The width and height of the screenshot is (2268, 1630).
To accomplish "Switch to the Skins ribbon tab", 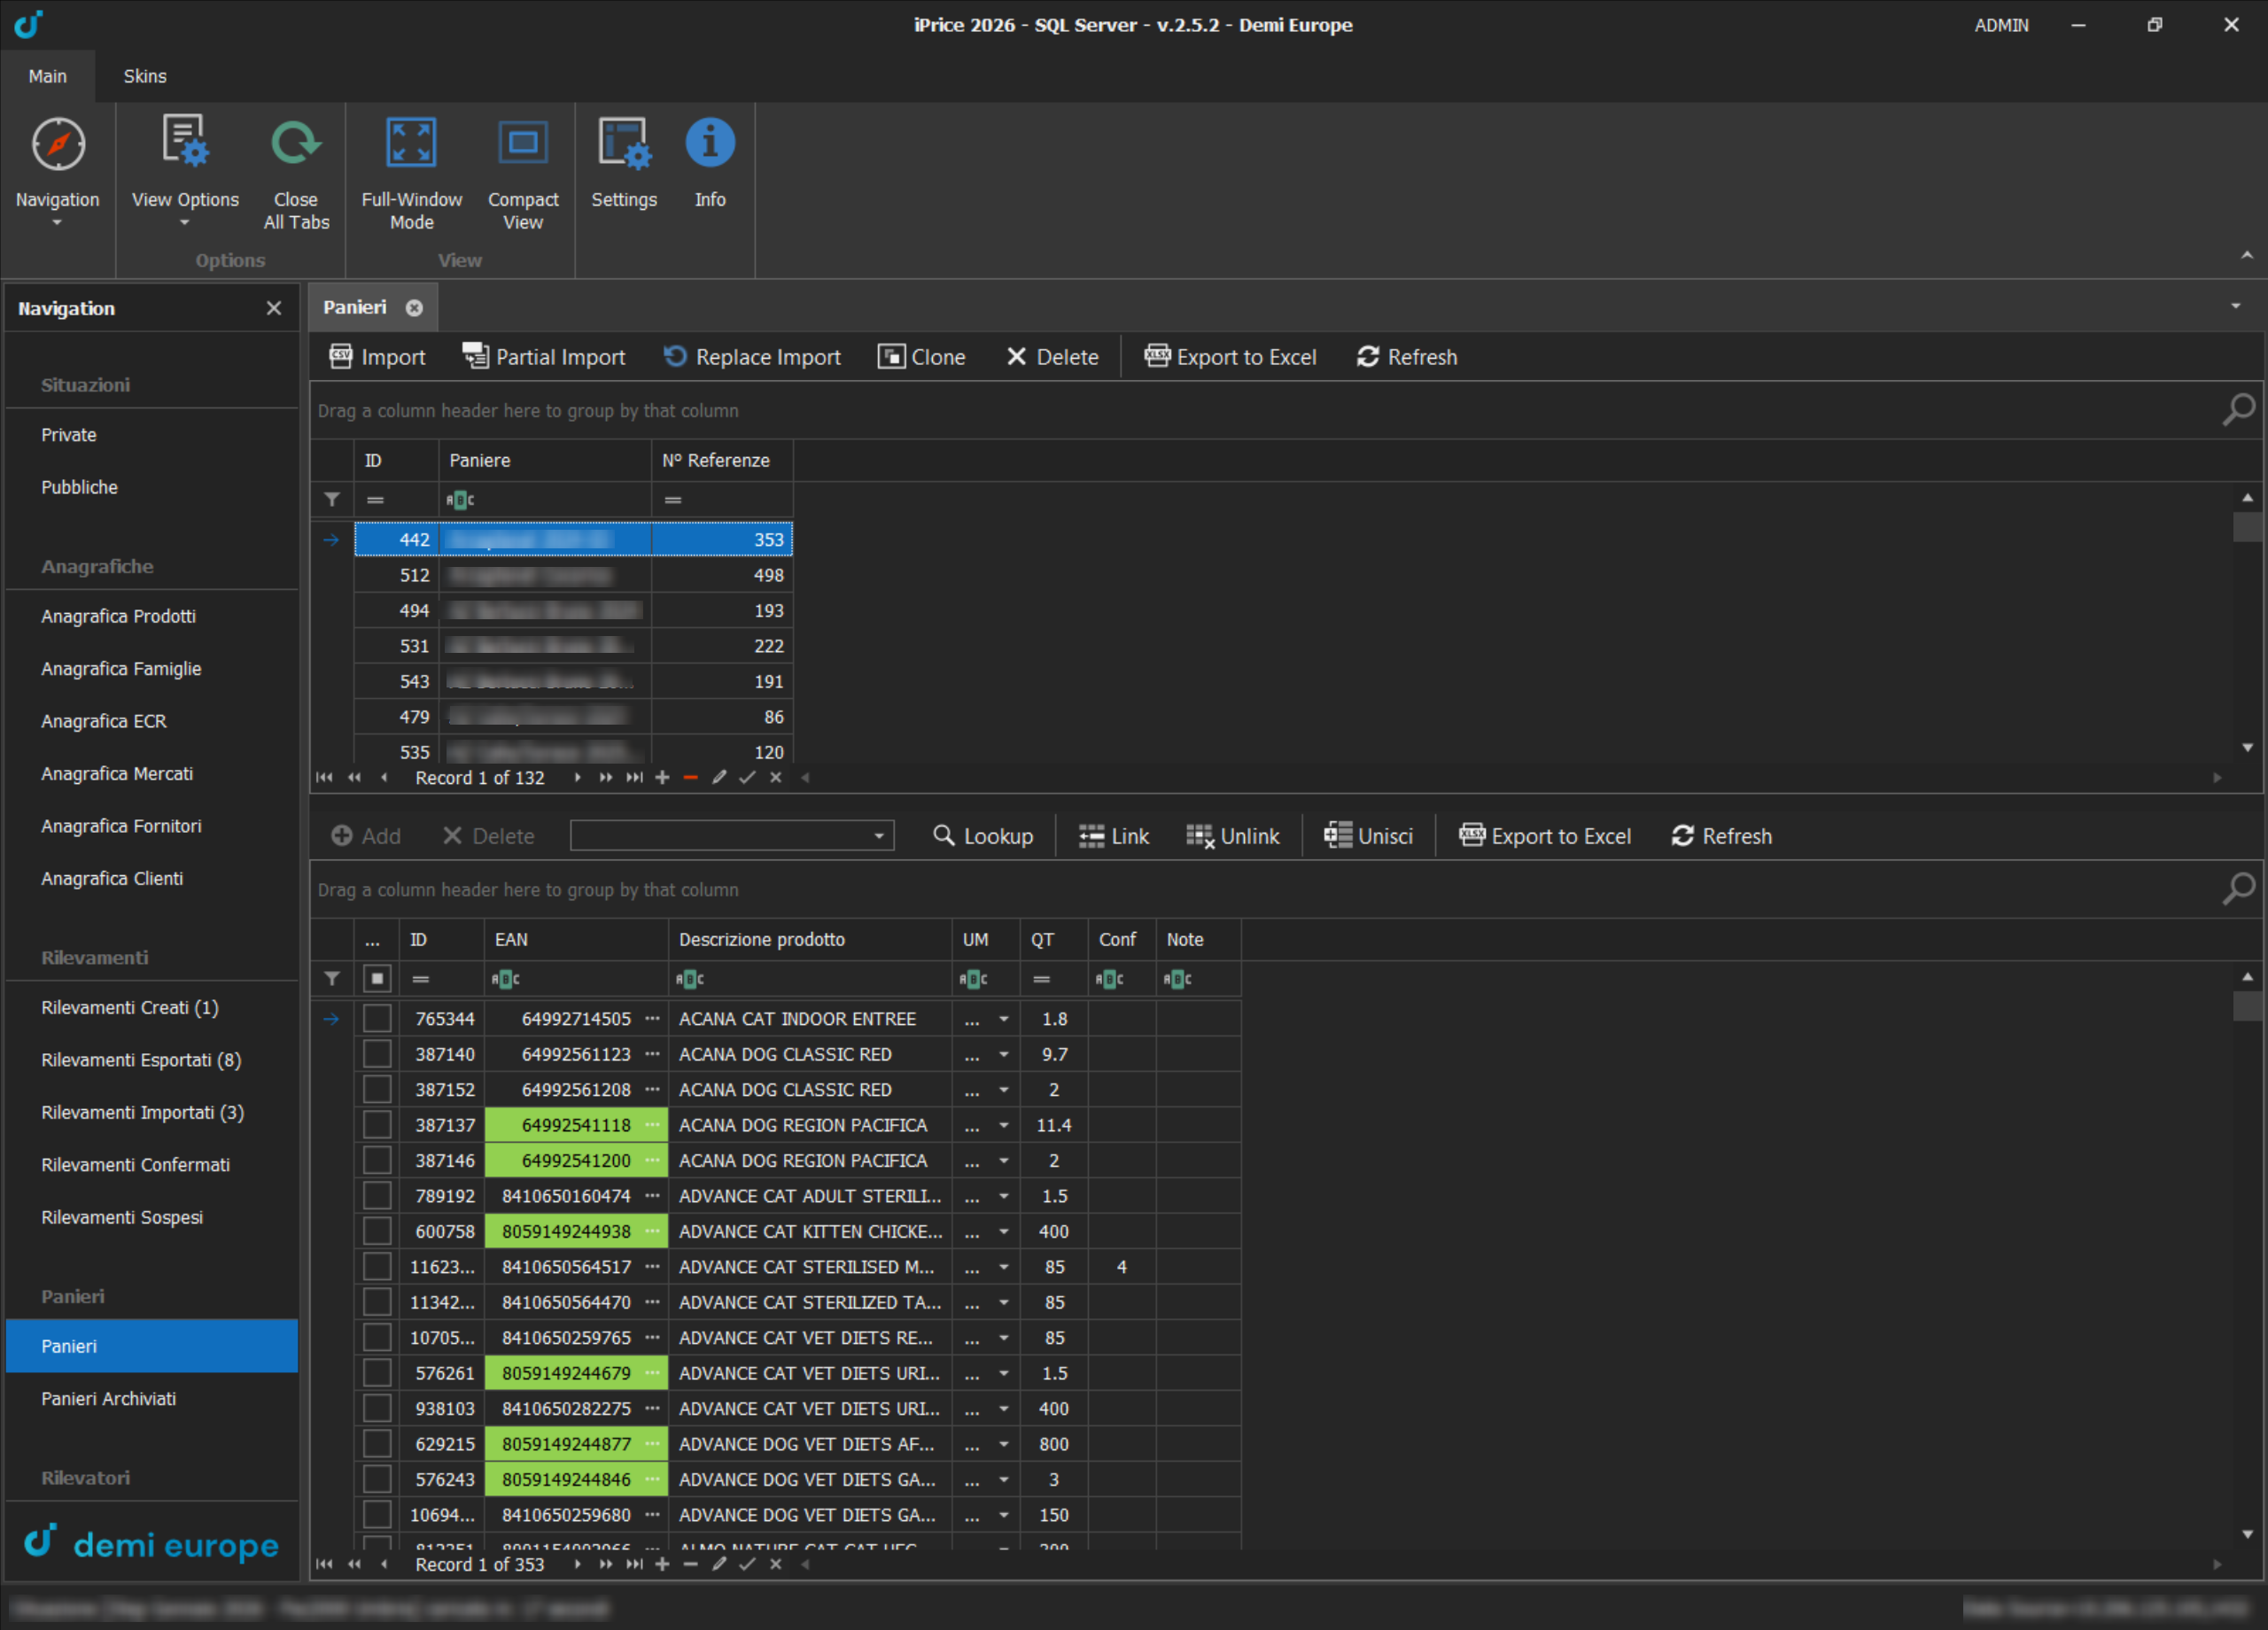I will (x=145, y=76).
